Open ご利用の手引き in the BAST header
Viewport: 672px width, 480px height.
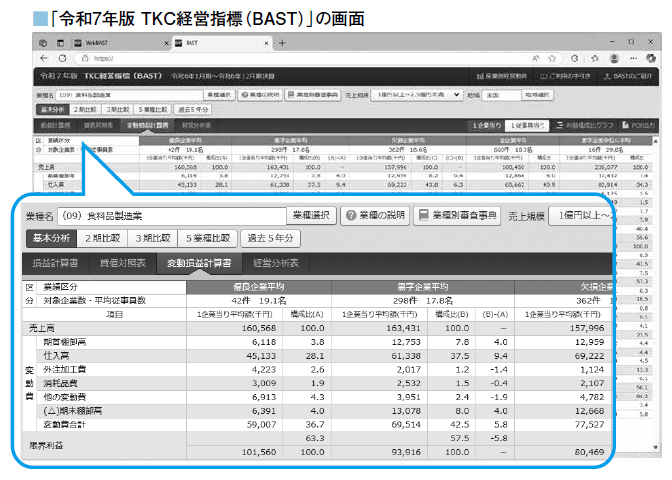(x=564, y=76)
